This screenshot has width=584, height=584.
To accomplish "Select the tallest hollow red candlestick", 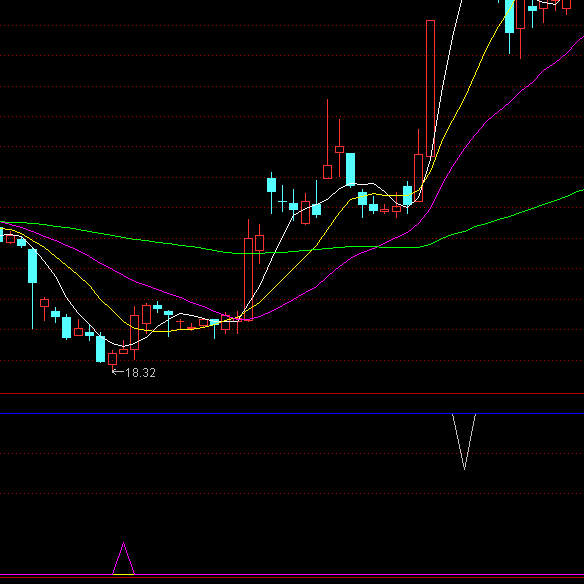I will (x=430, y=88).
